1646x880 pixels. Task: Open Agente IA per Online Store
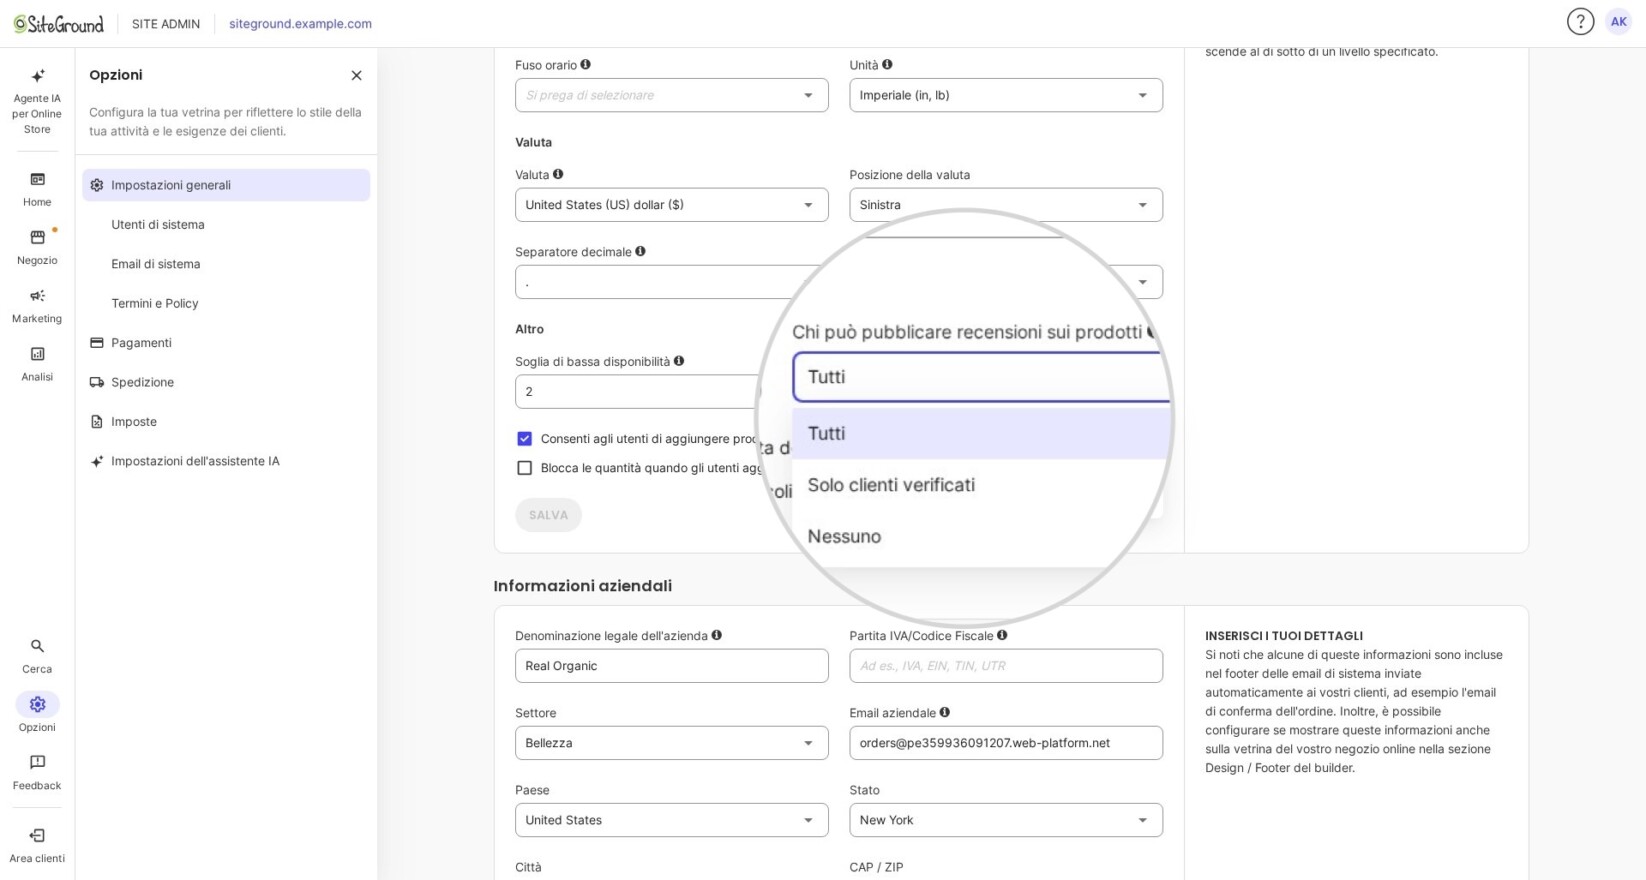tap(37, 101)
